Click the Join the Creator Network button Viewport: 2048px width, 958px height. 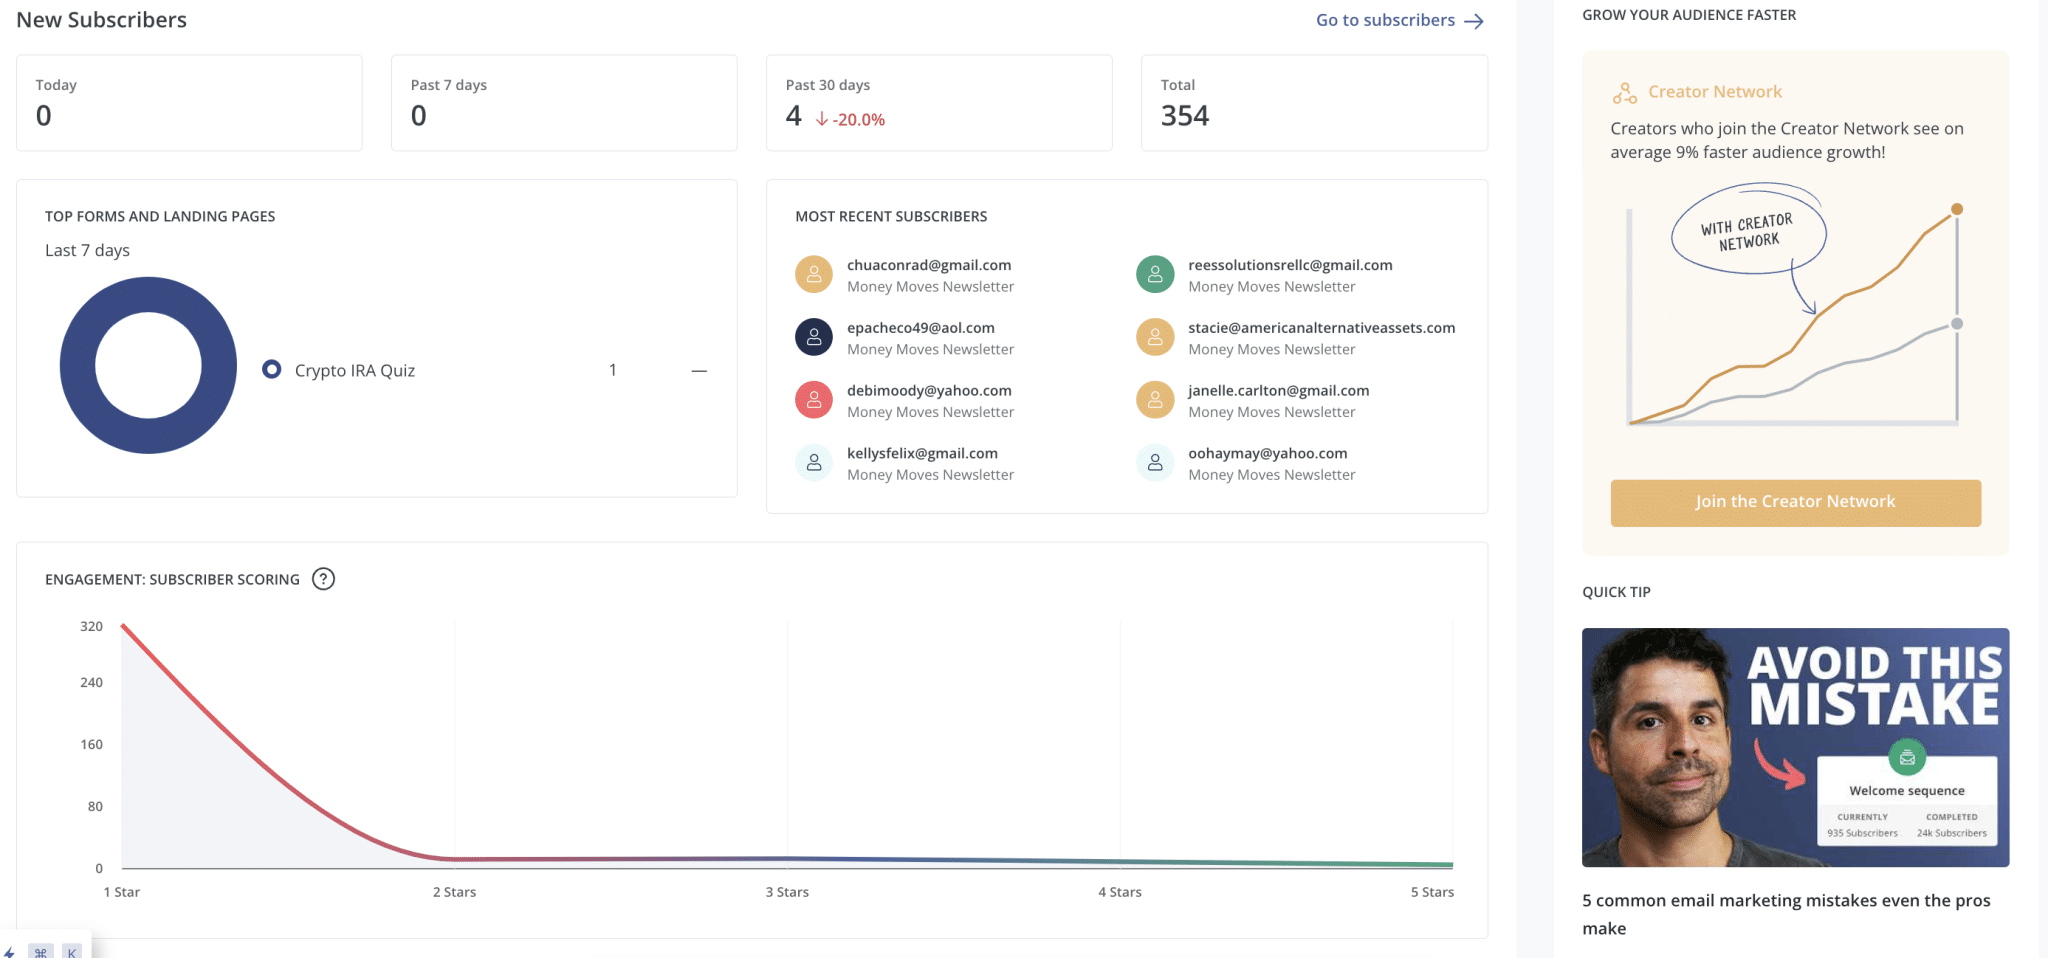pyautogui.click(x=1795, y=502)
